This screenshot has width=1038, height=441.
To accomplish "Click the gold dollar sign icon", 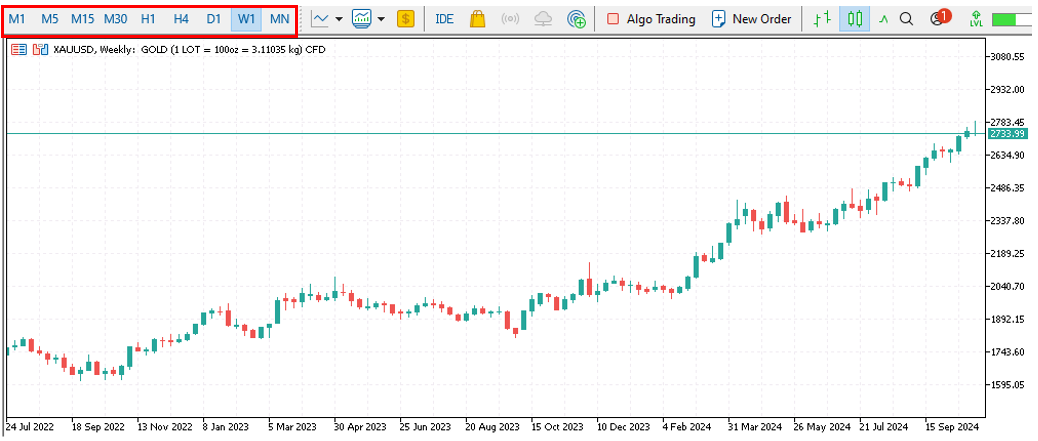I will pos(406,19).
